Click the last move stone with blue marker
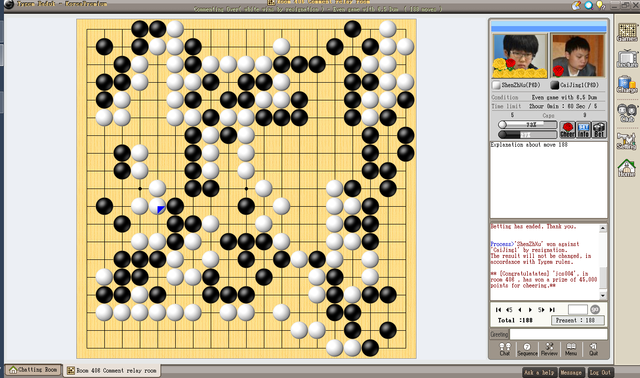640x378 pixels. click(158, 206)
